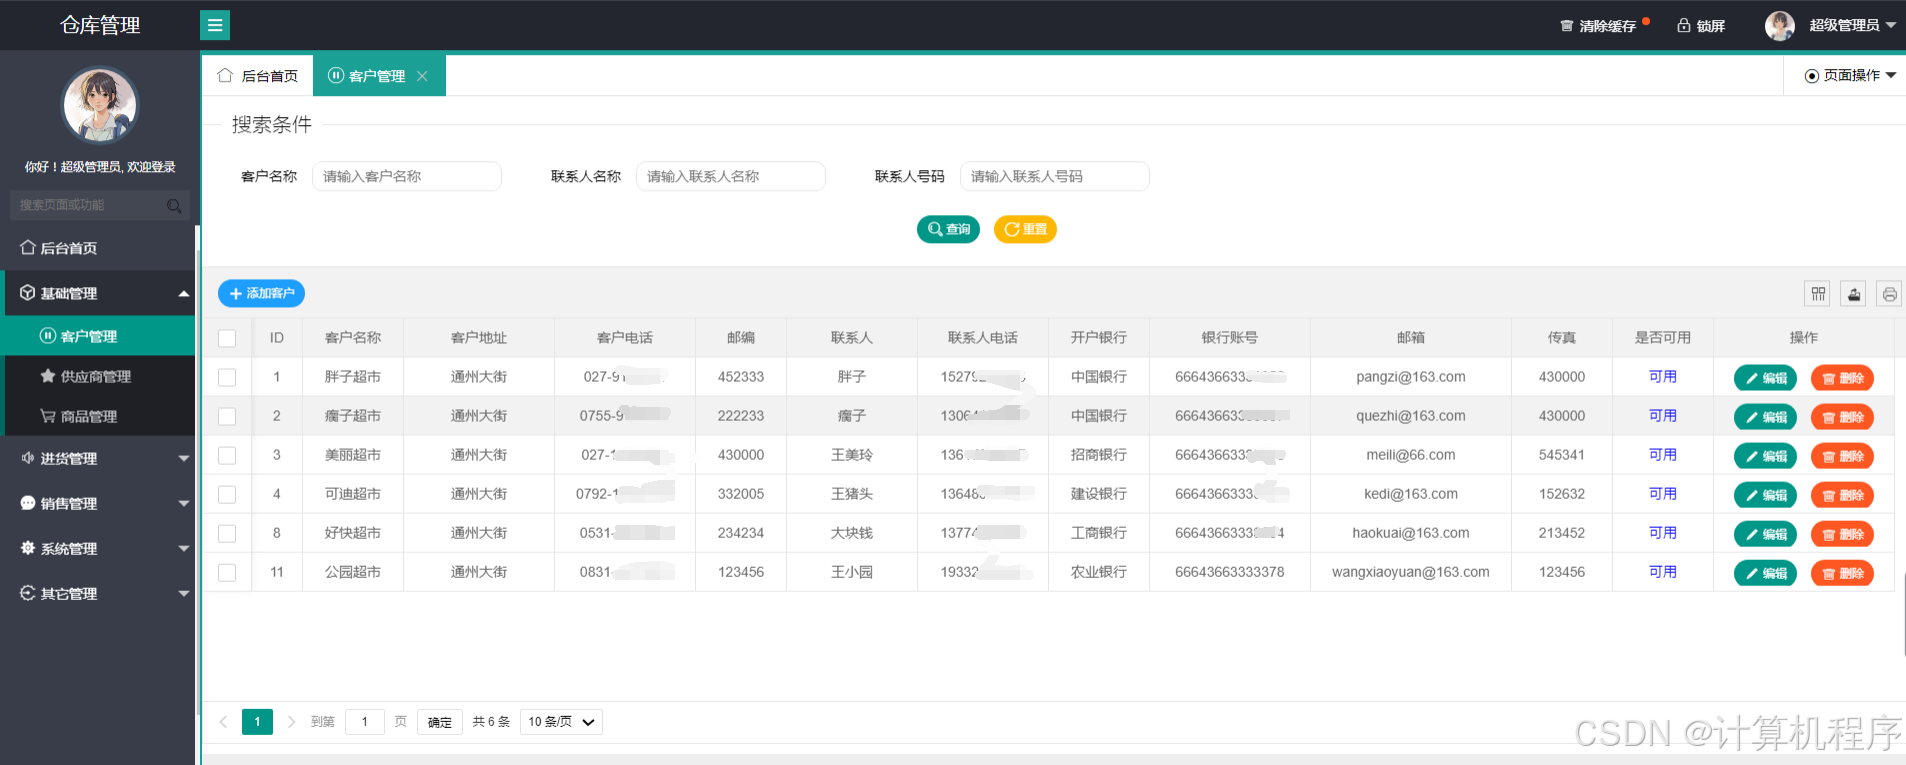
Task: Toggle the select-all header checkbox
Action: [227, 338]
